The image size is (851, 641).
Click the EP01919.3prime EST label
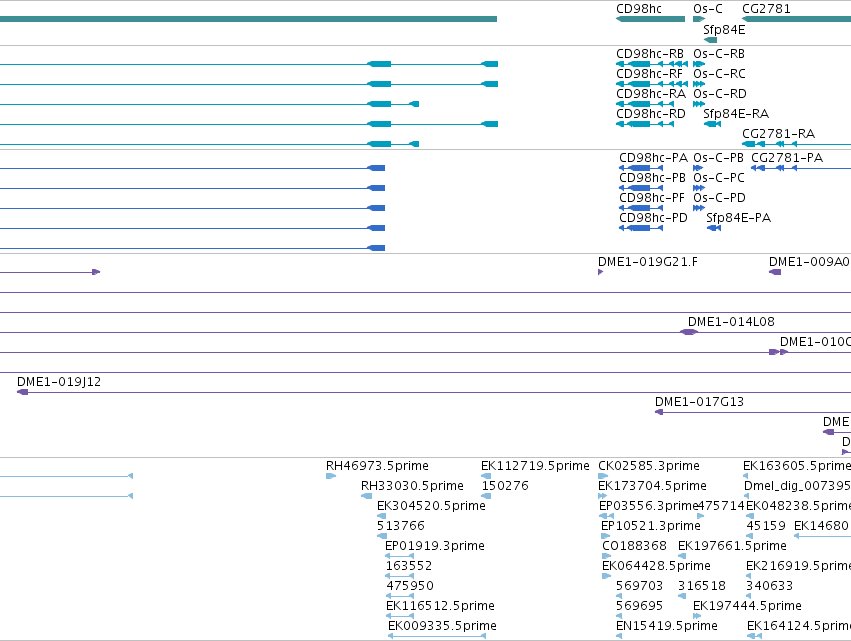point(435,546)
